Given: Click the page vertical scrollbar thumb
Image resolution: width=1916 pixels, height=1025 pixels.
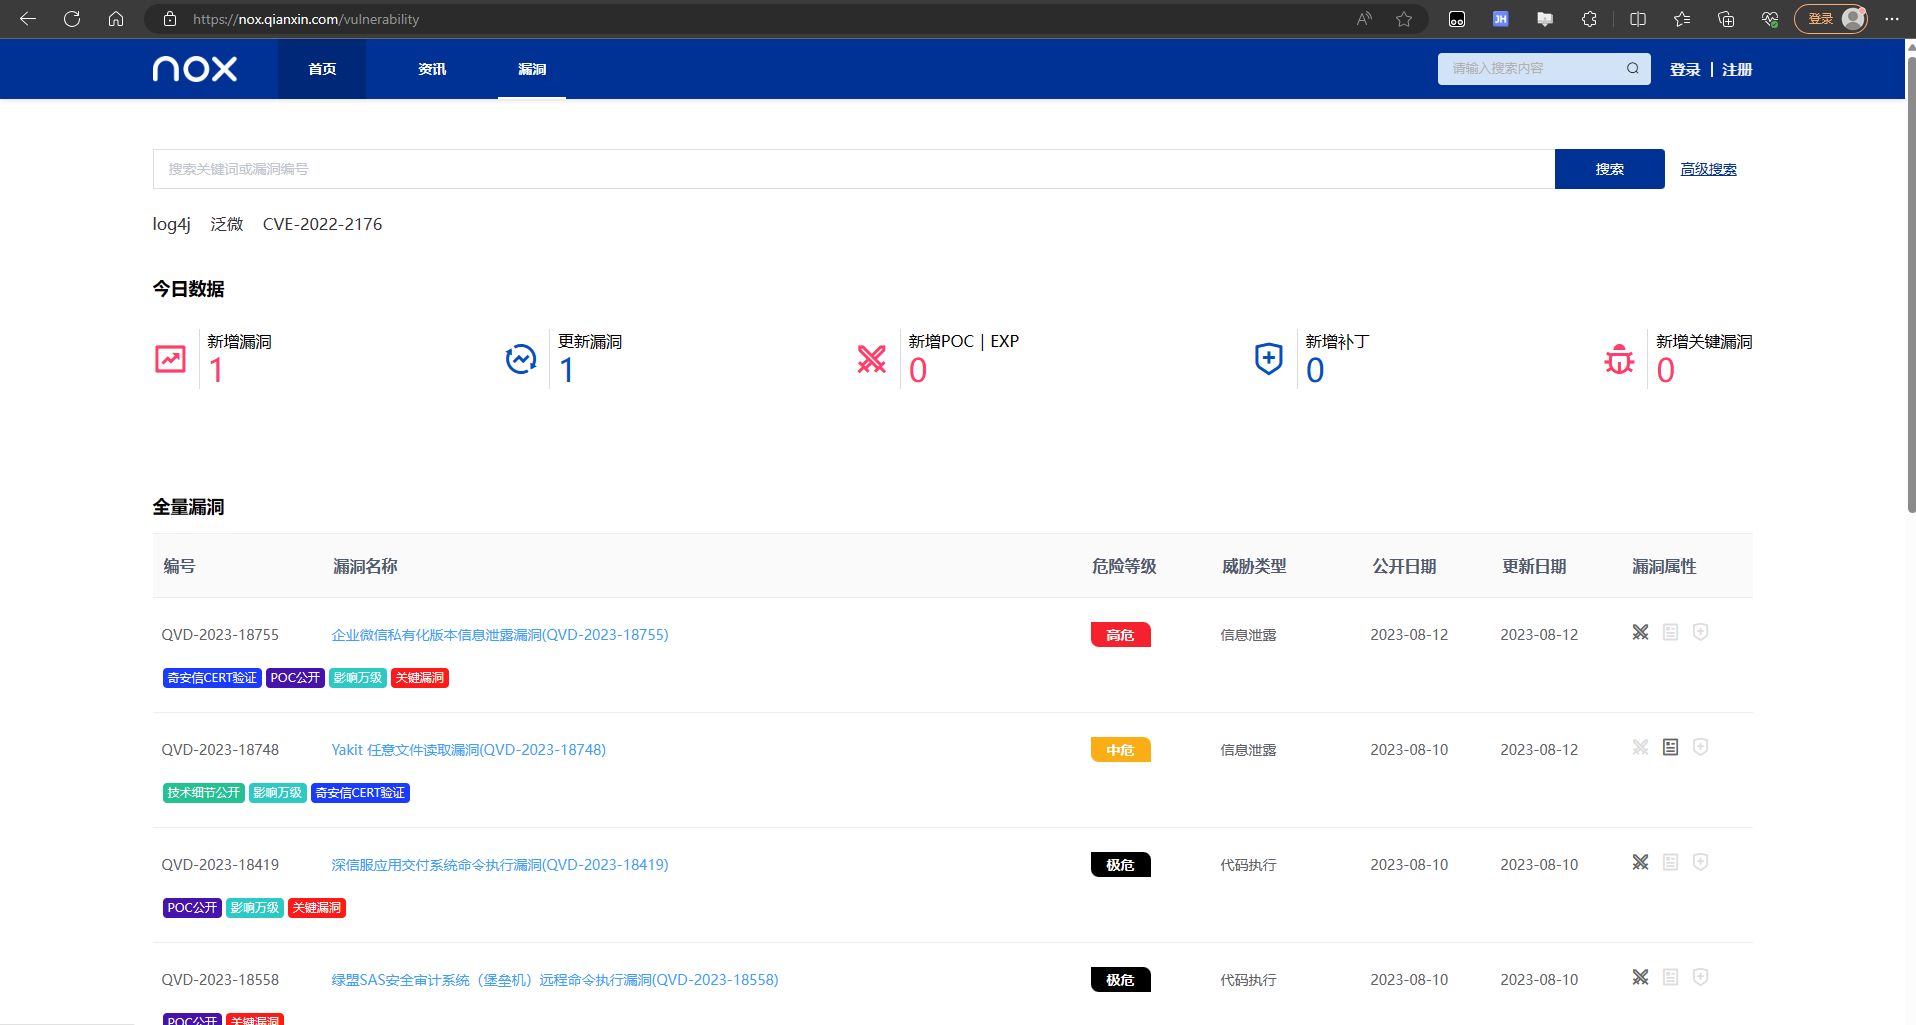Looking at the screenshot, I should [x=1911, y=285].
